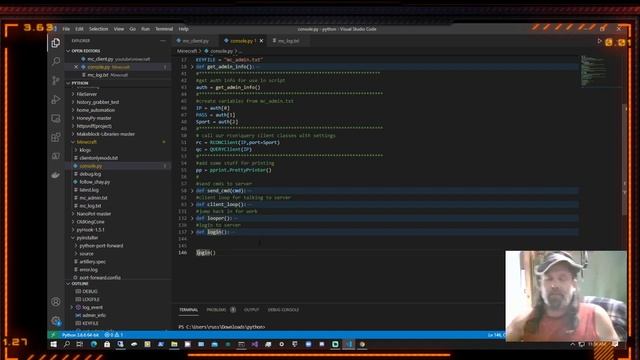Unfold the looper function
This screenshot has height=360, width=640.
(x=192, y=218)
